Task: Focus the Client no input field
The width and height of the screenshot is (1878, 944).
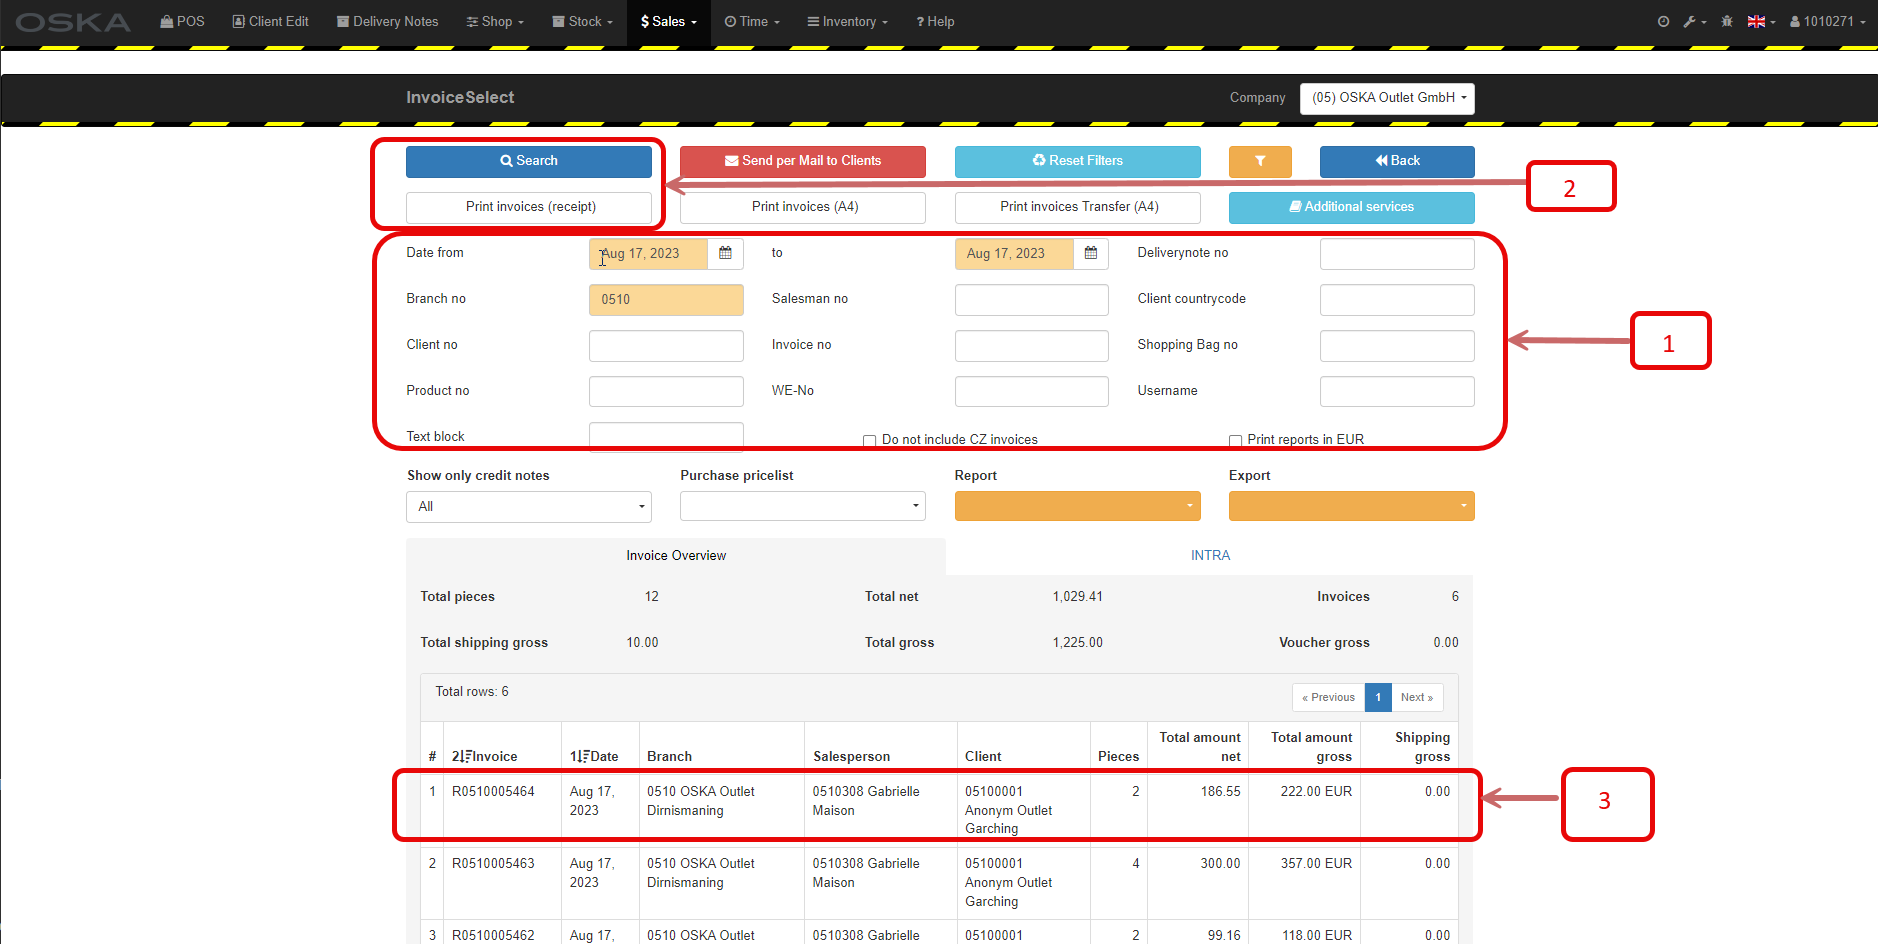Action: tap(666, 346)
